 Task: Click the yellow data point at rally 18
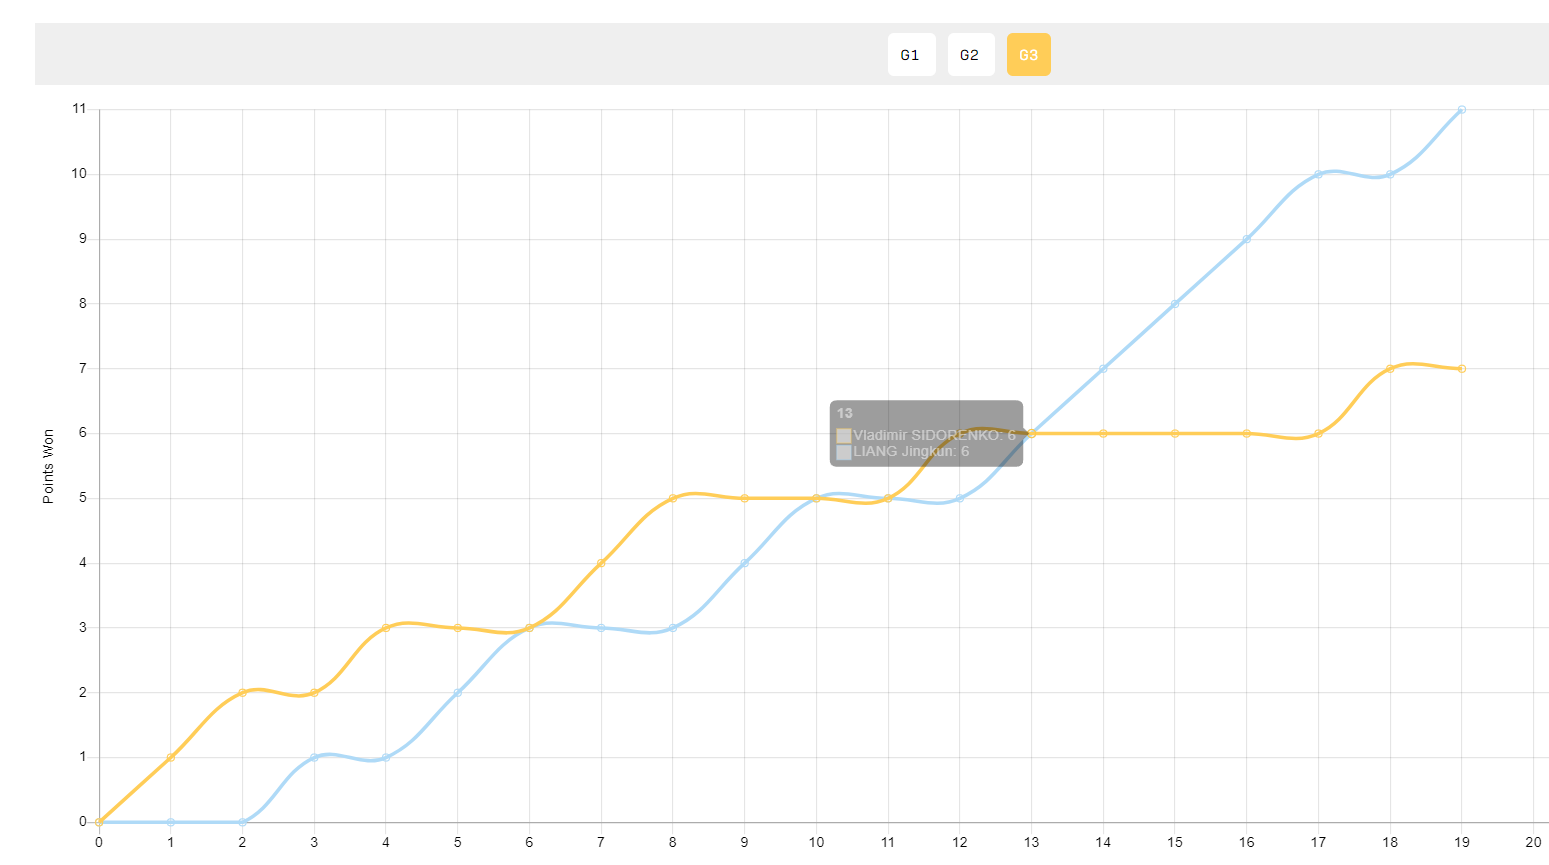(x=1390, y=369)
